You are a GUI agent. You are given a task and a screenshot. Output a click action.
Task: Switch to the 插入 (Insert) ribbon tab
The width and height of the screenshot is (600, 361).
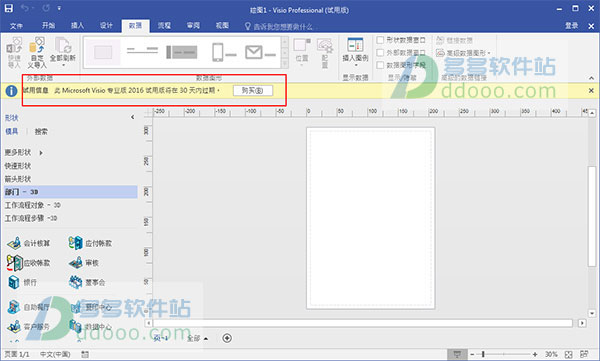(77, 25)
